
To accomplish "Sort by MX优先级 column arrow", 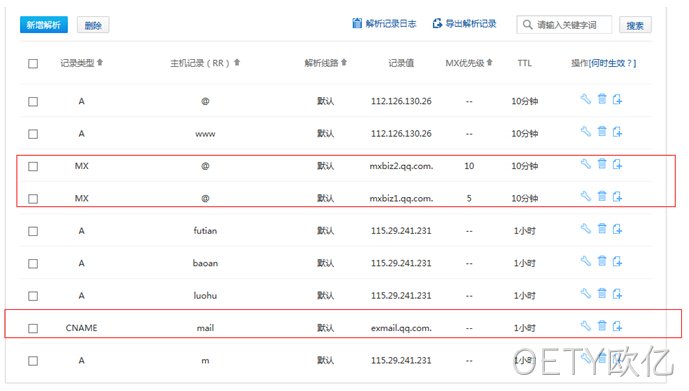I will pos(490,62).
